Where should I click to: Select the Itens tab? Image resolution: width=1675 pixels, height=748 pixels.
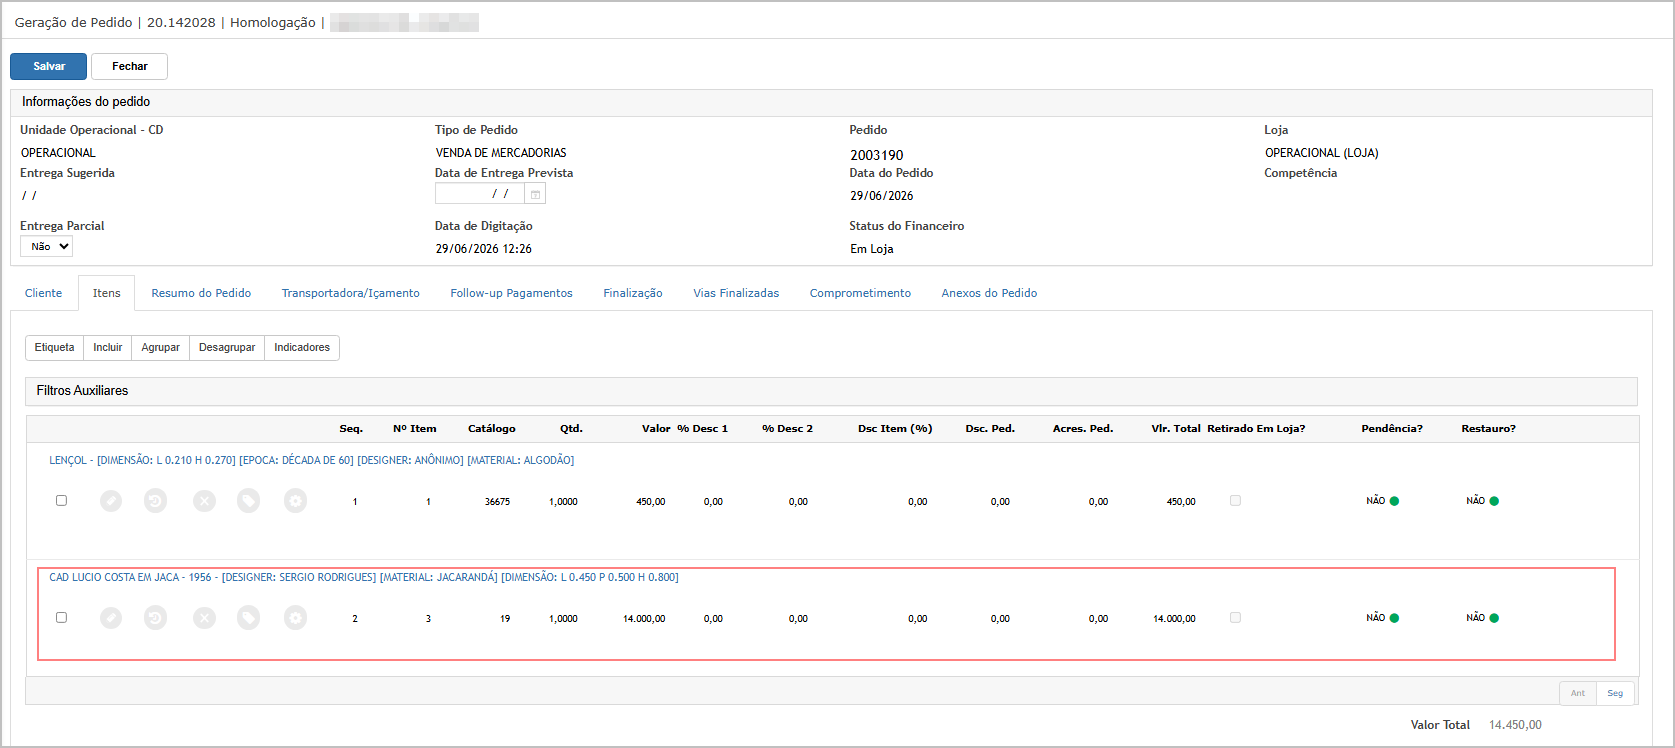(107, 293)
